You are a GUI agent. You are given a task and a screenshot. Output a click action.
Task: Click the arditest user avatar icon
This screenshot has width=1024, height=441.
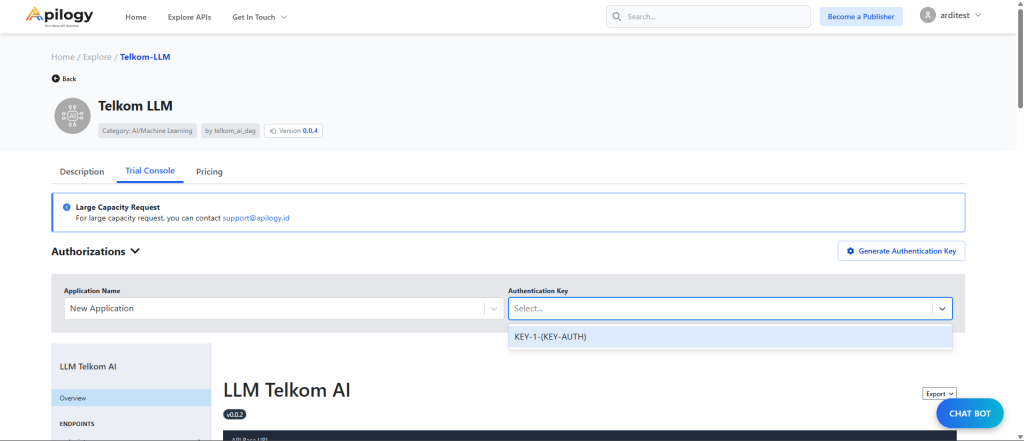(x=928, y=16)
